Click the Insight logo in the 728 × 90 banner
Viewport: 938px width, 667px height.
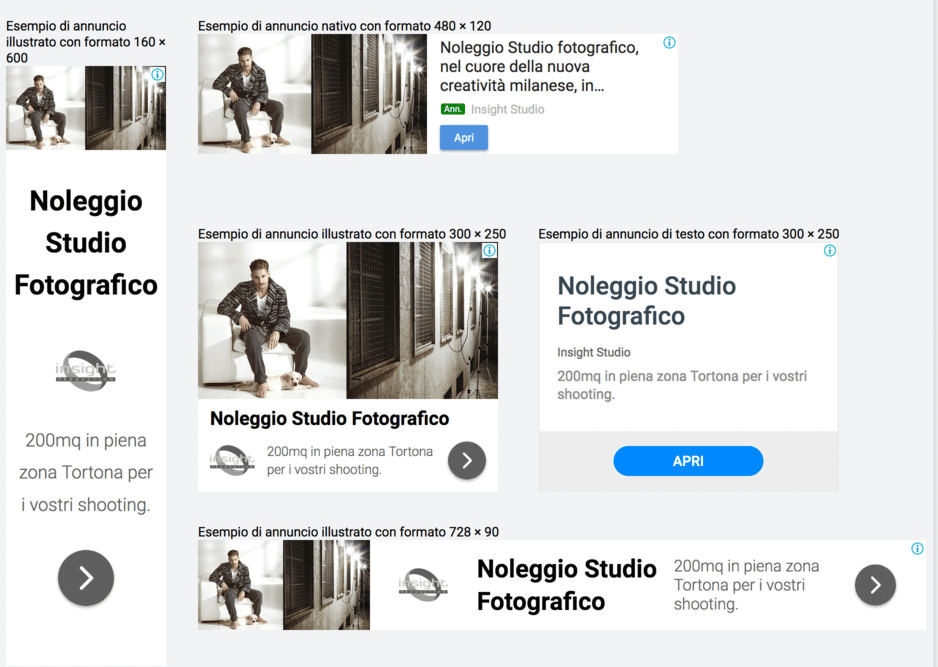(423, 585)
